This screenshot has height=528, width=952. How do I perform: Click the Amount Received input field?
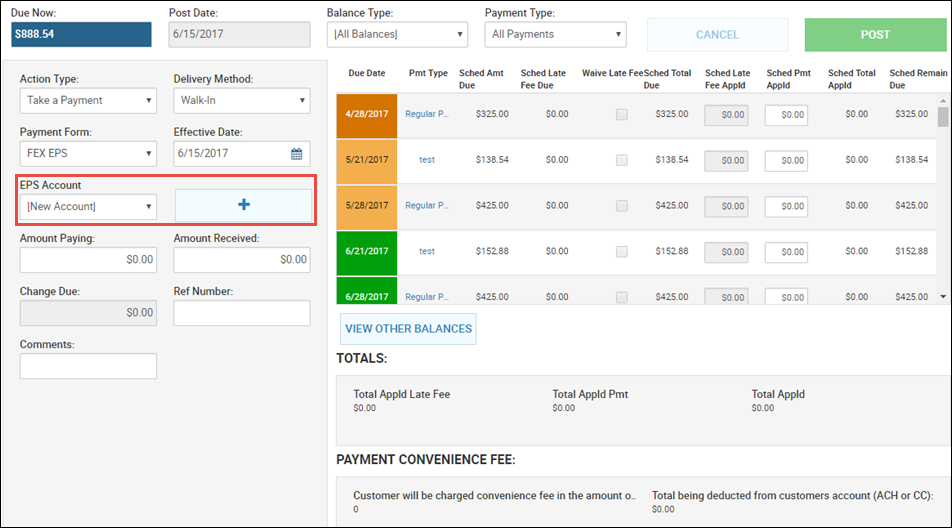click(x=242, y=260)
